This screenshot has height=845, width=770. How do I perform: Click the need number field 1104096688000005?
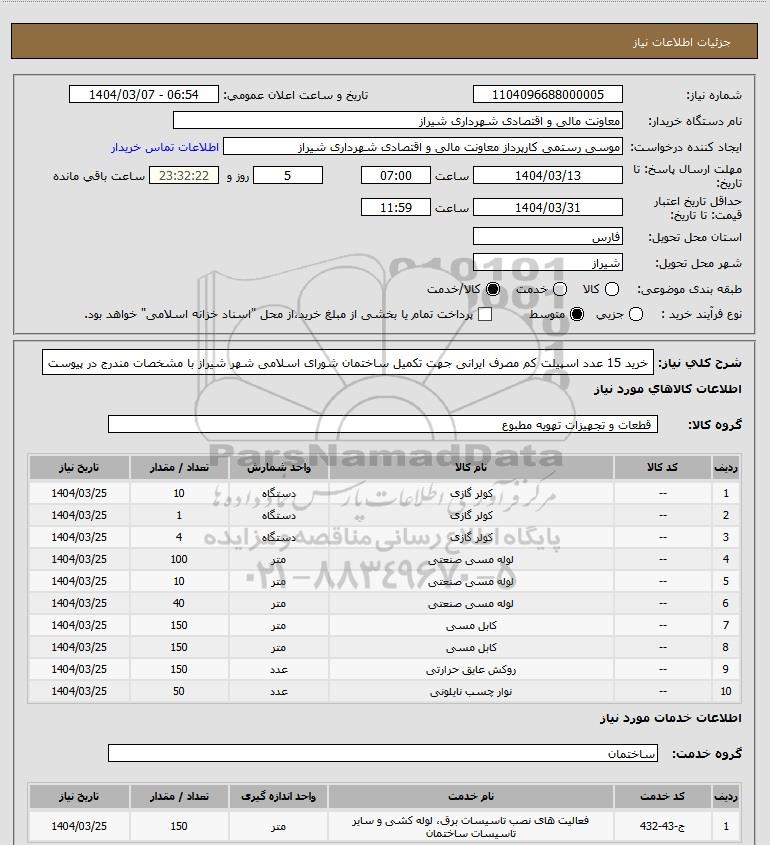point(547,94)
